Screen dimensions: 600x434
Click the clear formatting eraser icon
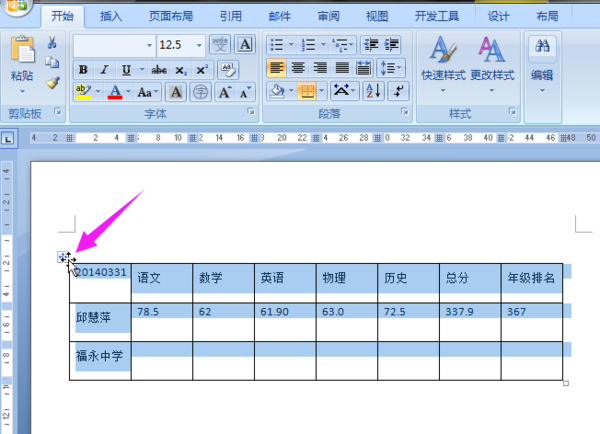[229, 69]
